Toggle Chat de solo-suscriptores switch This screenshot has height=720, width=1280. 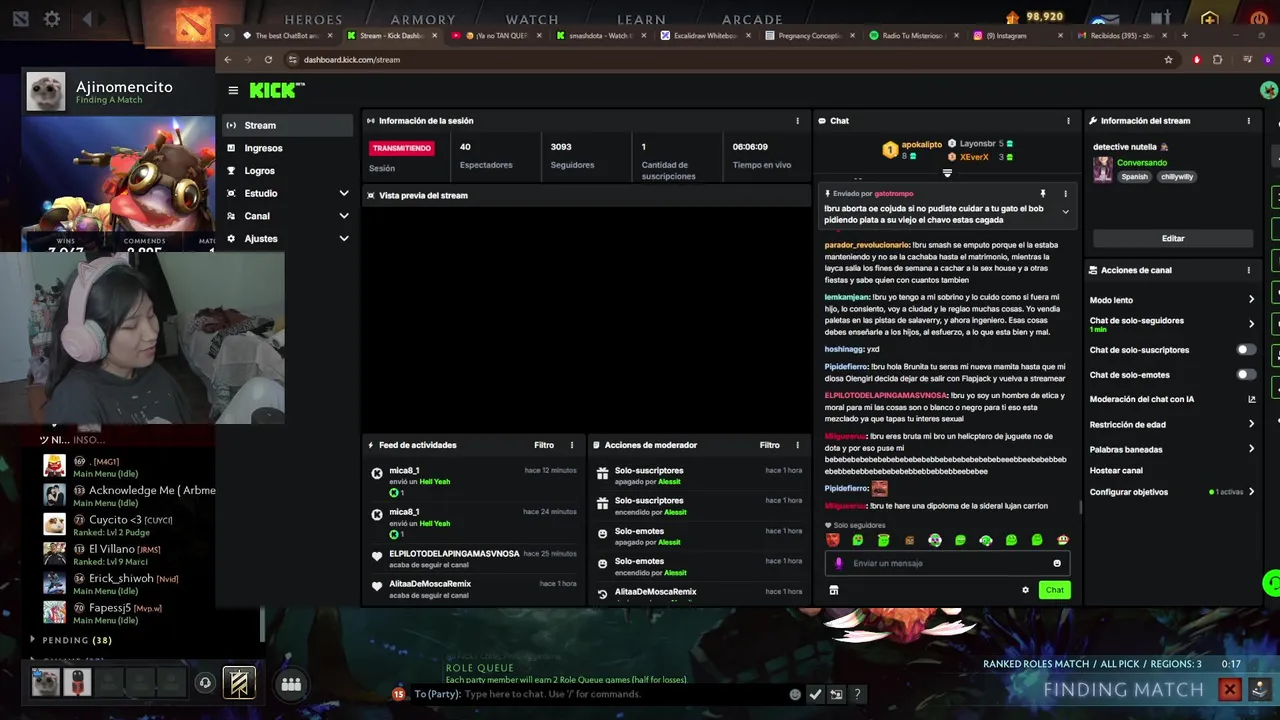point(1246,350)
